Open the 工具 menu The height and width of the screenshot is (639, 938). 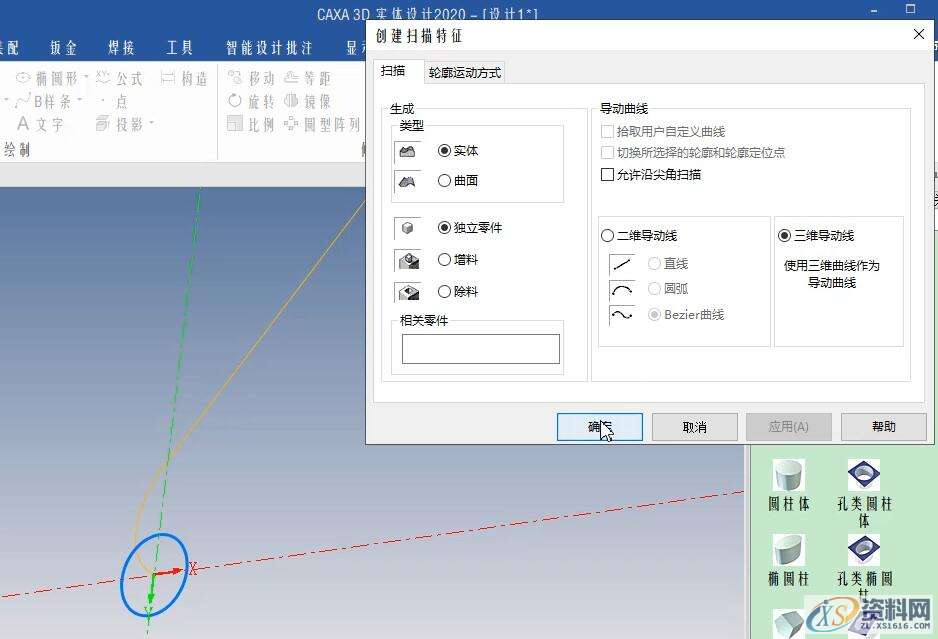pos(179,47)
